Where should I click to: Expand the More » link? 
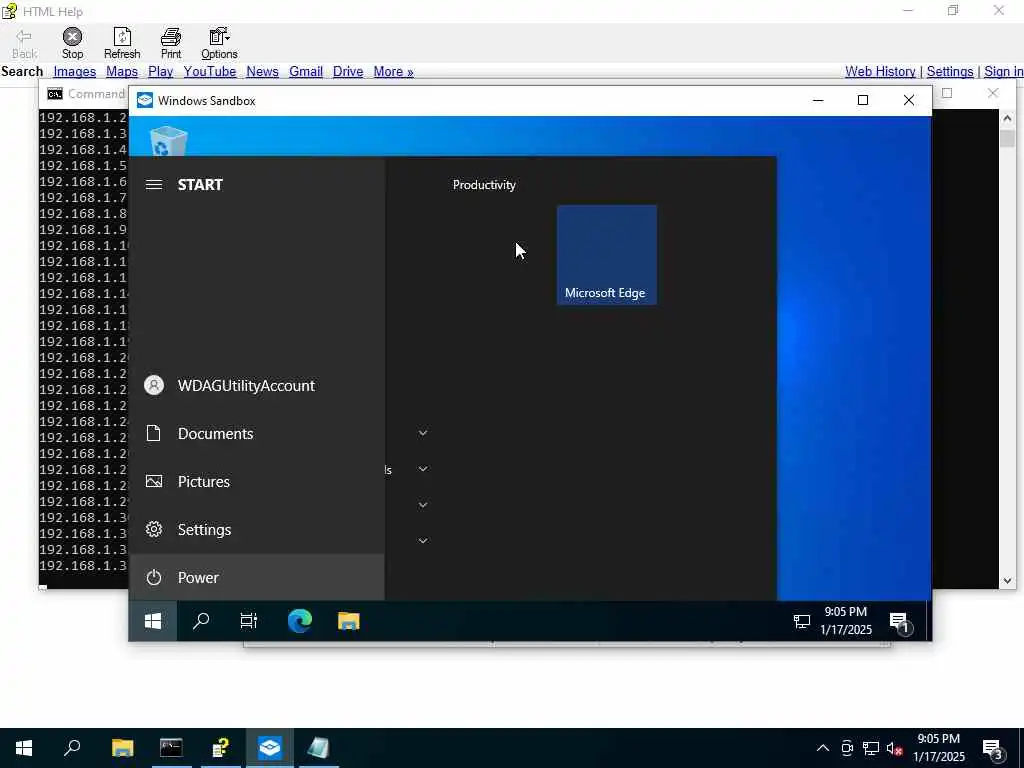[393, 71]
